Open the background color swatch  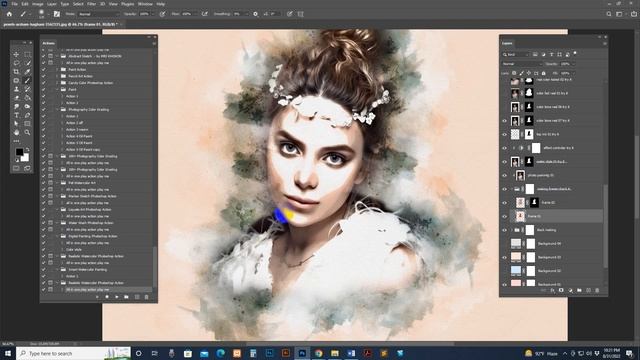click(x=25, y=158)
